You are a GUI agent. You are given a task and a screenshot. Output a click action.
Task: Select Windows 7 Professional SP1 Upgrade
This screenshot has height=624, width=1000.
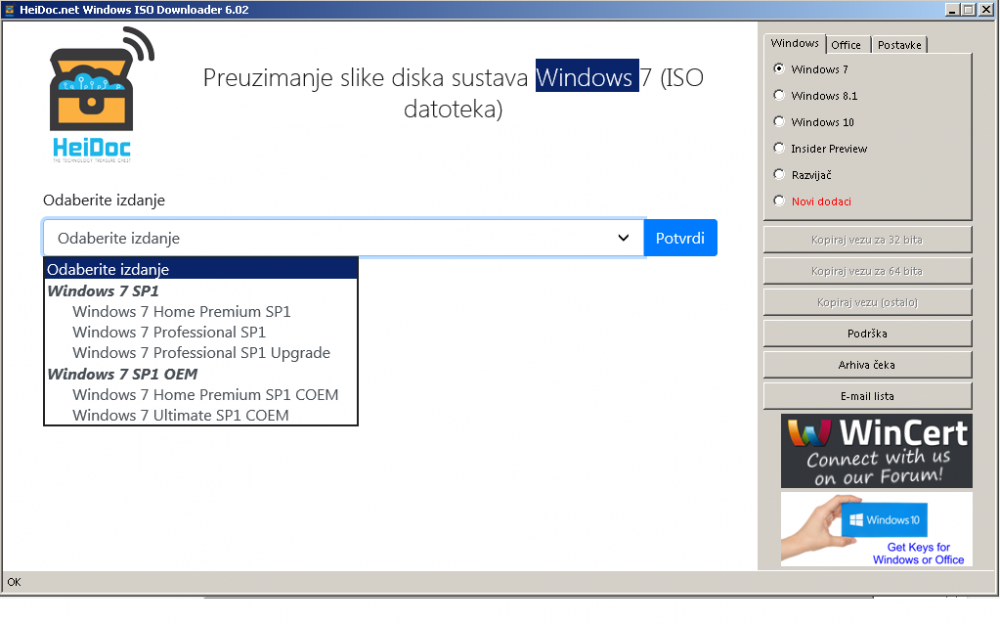(201, 353)
